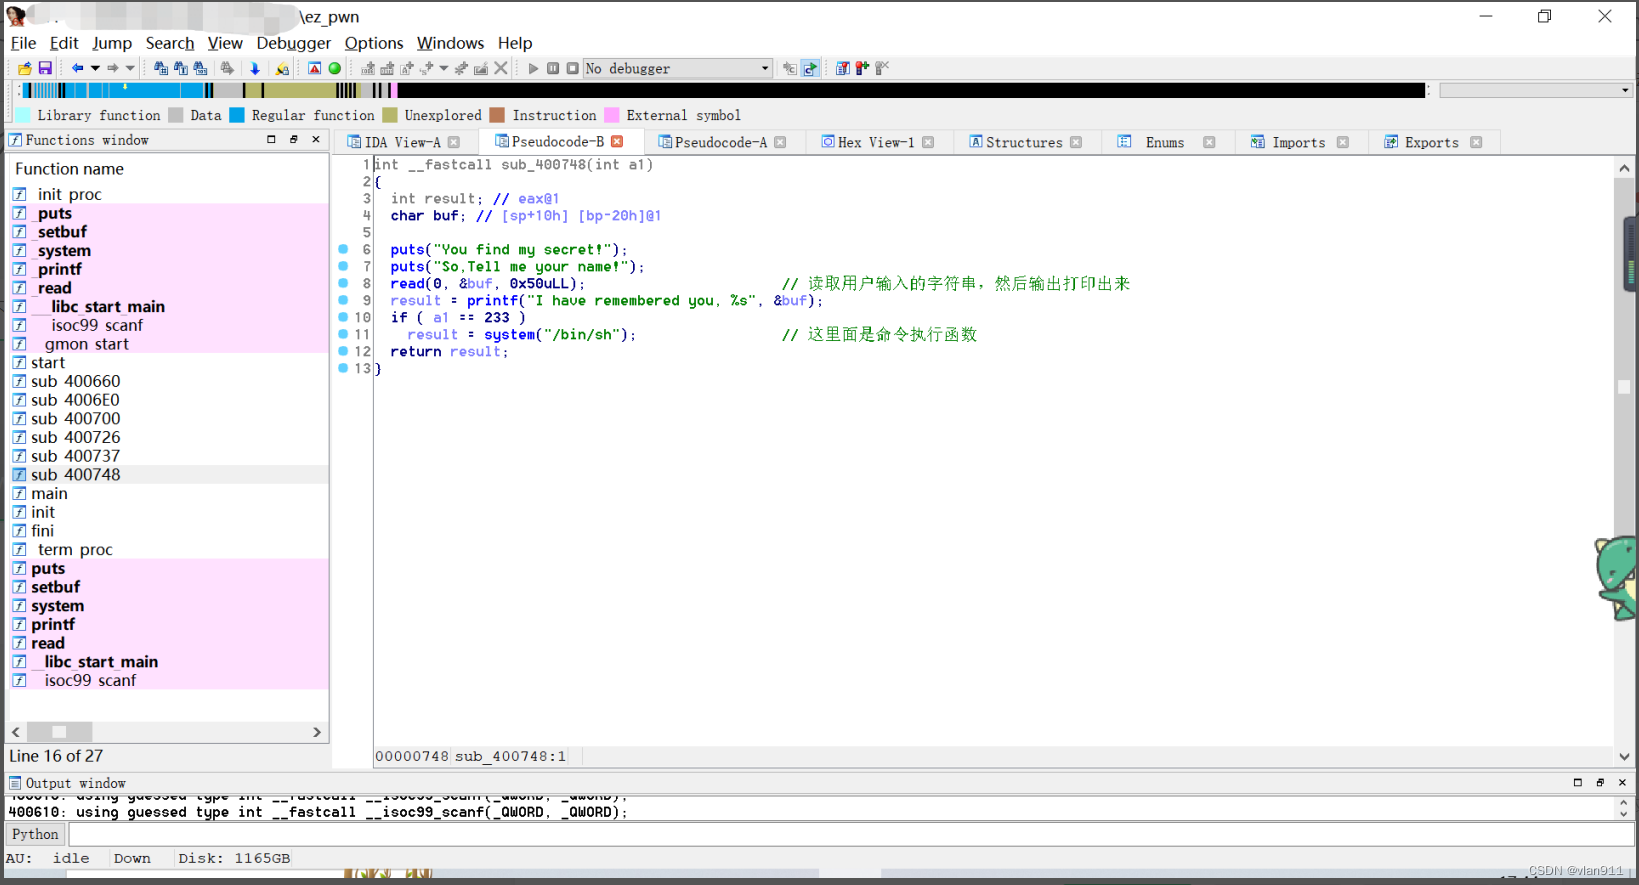Click the blue down-arrow jump icon
The width and height of the screenshot is (1639, 885).
pos(255,68)
